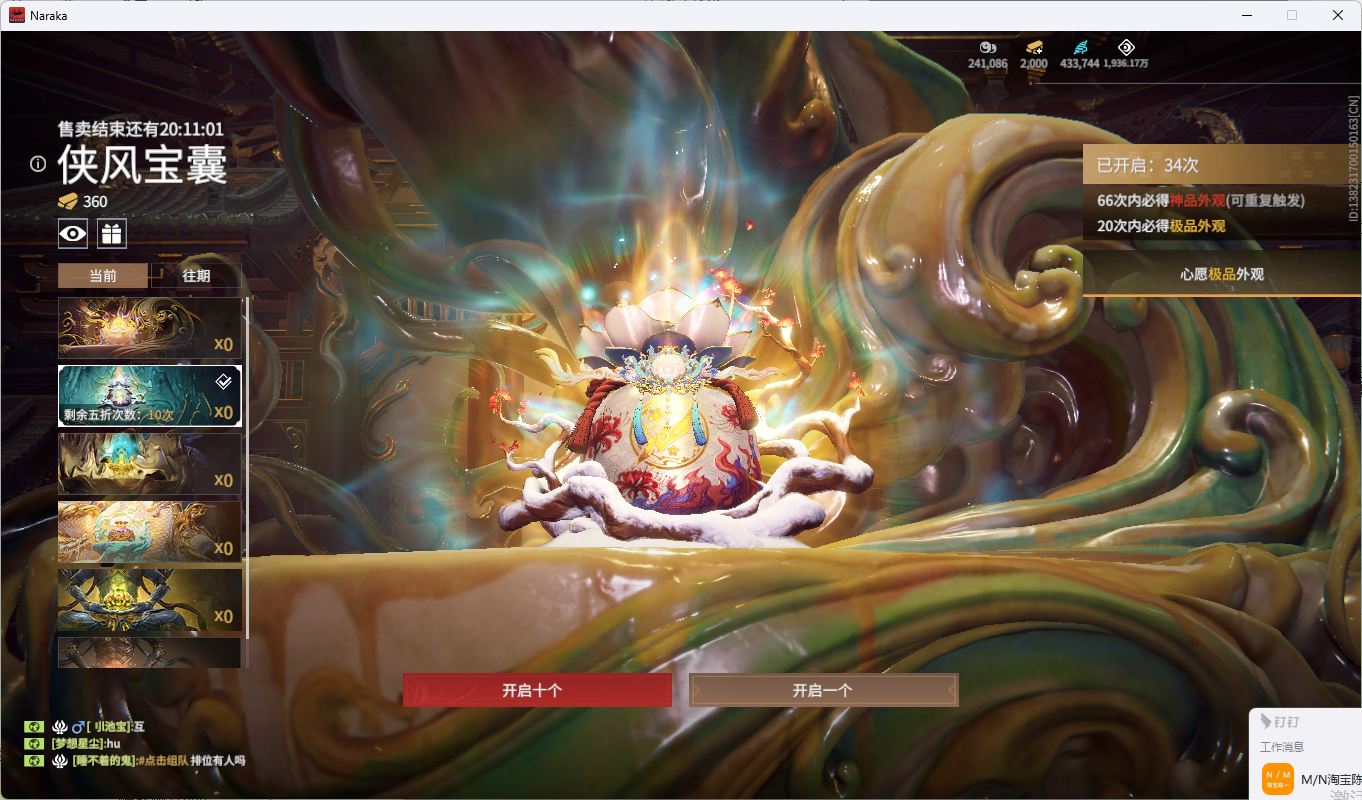The image size is (1362, 800).
Task: Click the info icon beside 侠风宝囊
Action: [x=38, y=164]
